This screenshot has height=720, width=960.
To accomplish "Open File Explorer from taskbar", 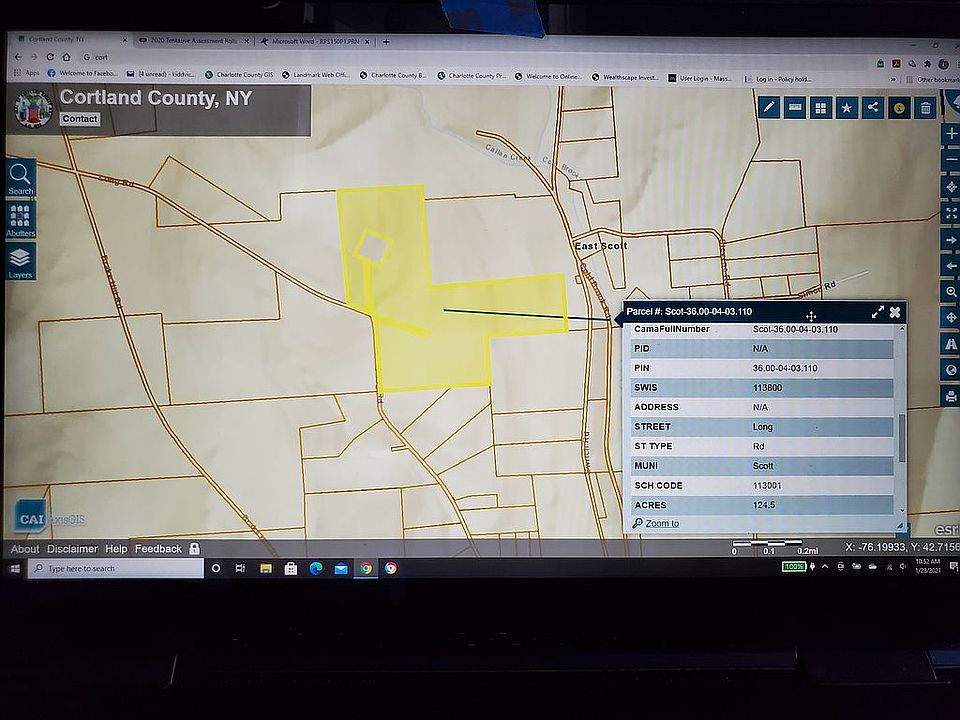I will 266,568.
